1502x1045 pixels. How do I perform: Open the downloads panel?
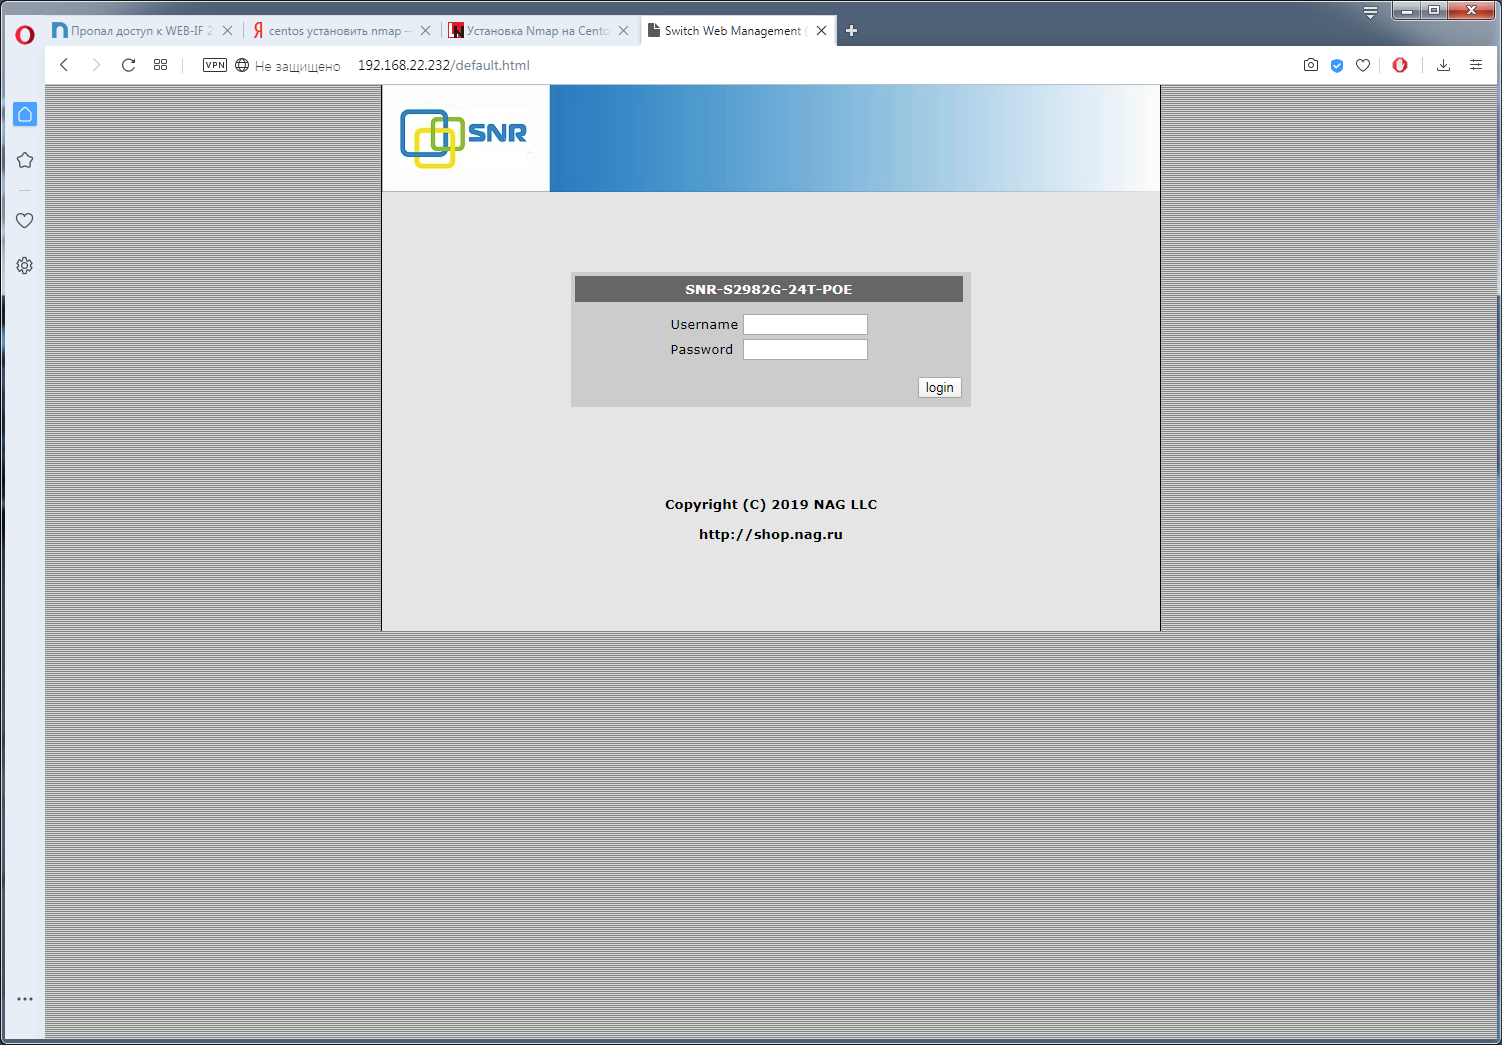pyautogui.click(x=1443, y=65)
